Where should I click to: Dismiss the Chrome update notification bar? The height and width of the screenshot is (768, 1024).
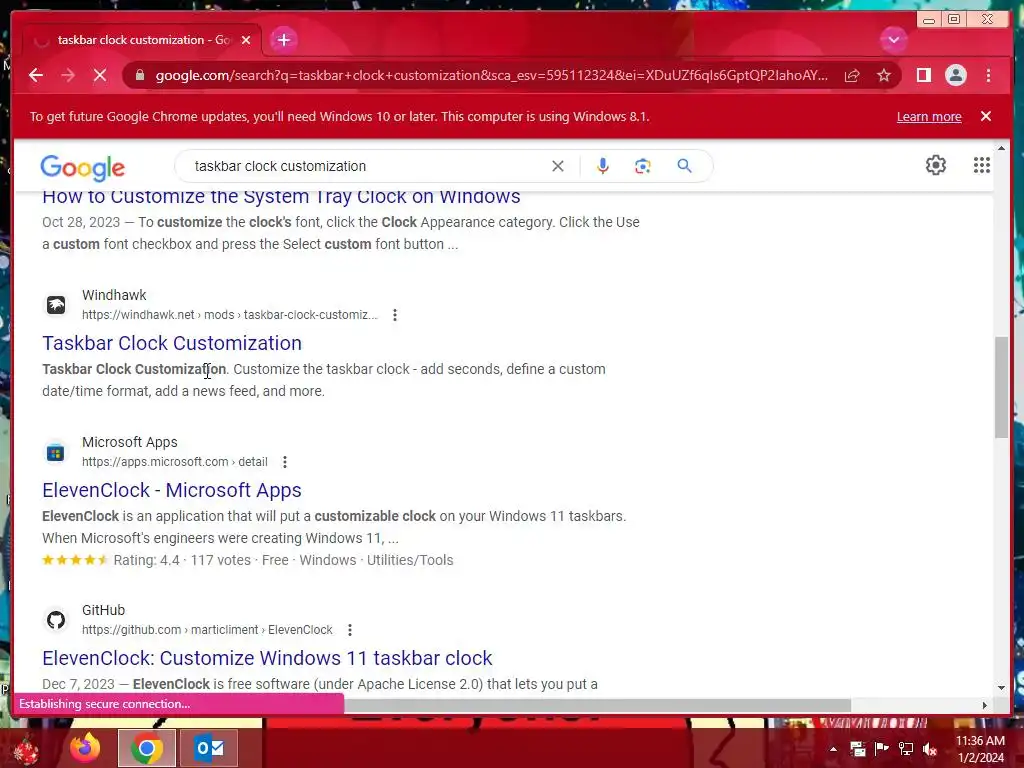coord(986,116)
